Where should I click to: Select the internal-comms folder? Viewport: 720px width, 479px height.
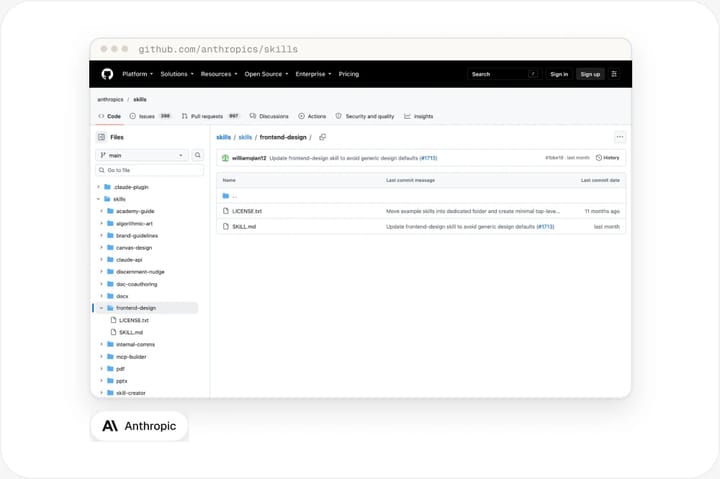tap(135, 344)
